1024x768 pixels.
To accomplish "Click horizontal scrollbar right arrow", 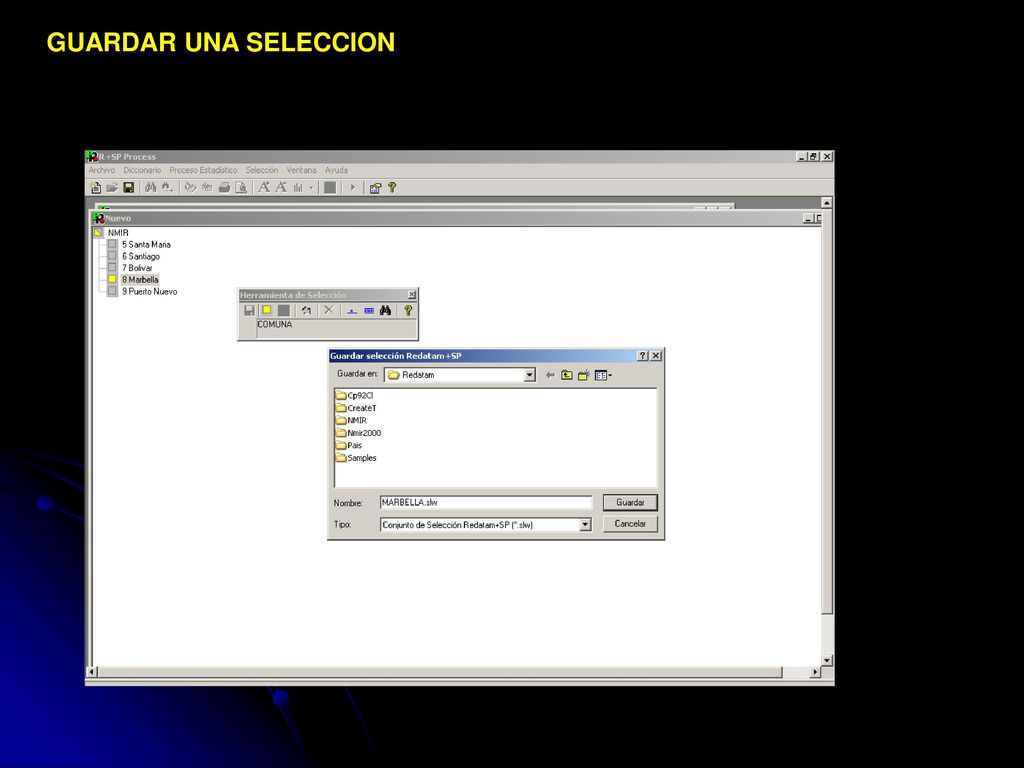I will [815, 672].
